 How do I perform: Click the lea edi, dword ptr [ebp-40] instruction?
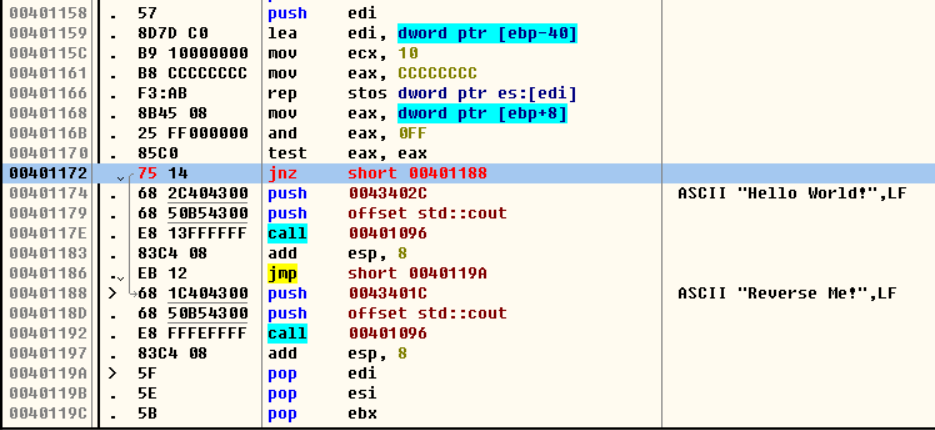point(422,34)
